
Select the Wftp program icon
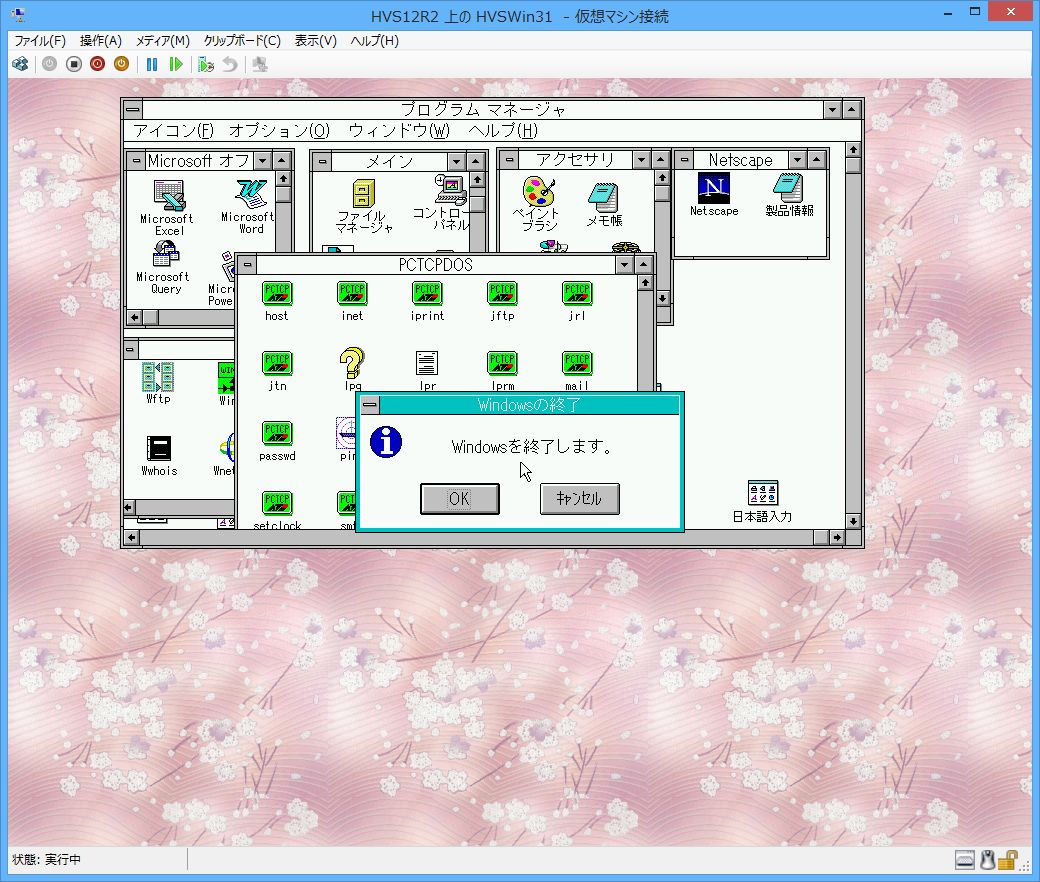[158, 383]
